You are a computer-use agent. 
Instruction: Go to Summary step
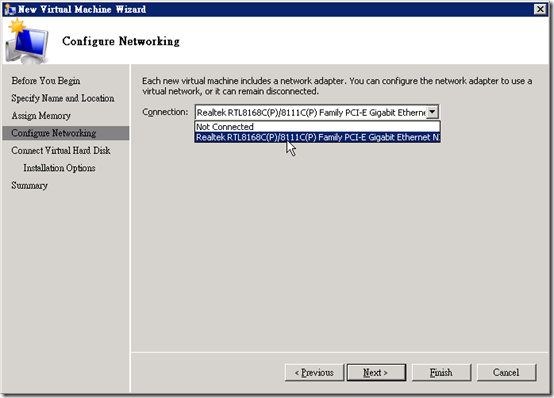[29, 186]
